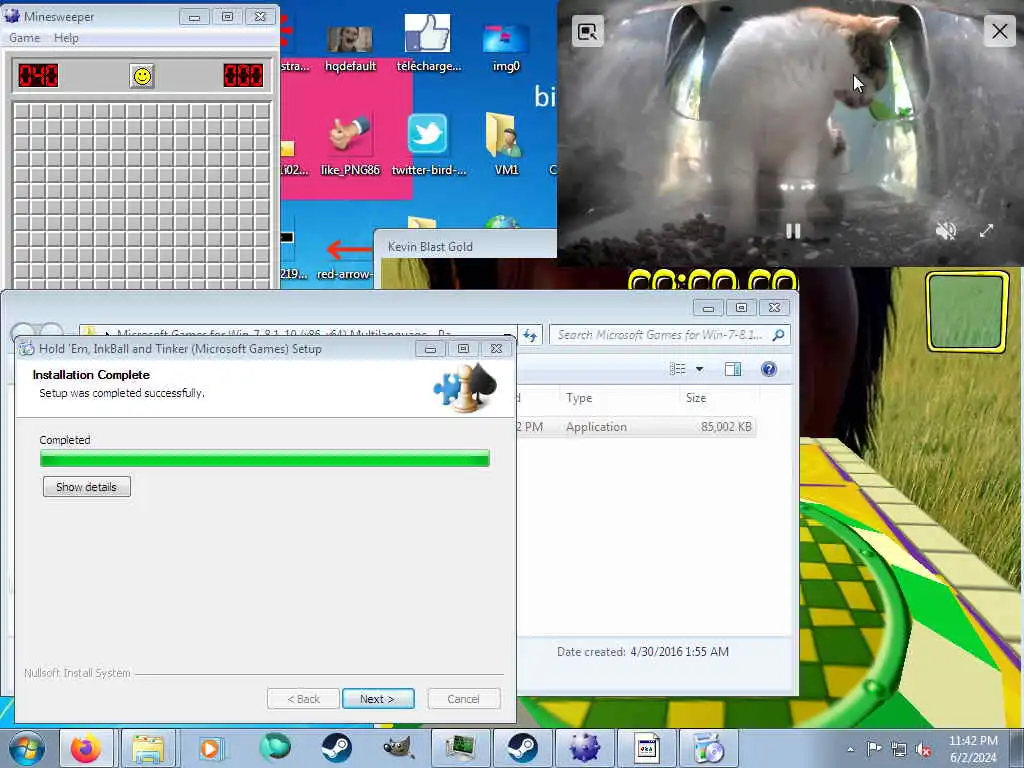
Task: Select the twitter-bird desktop icon
Action: (x=428, y=145)
